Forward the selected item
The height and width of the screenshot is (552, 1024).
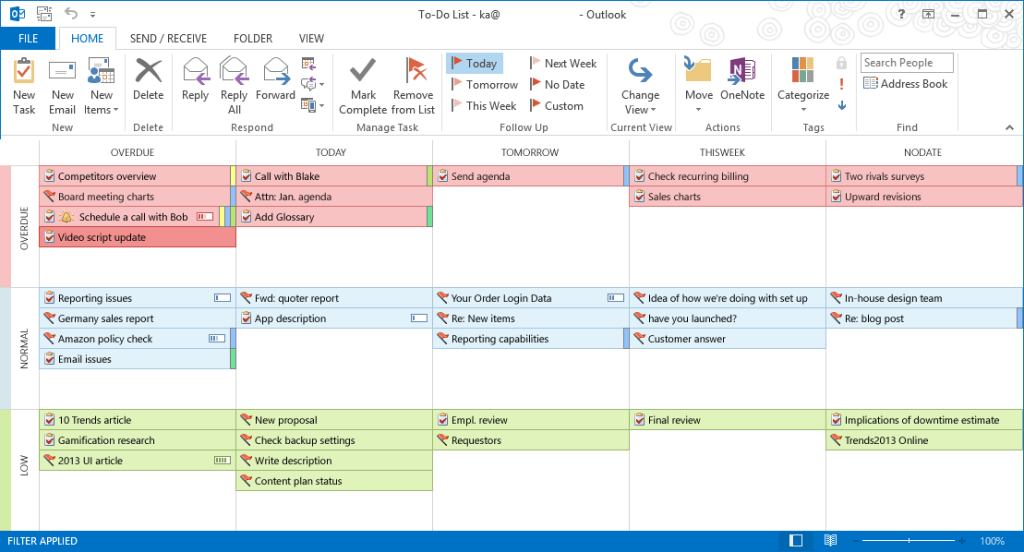point(276,80)
